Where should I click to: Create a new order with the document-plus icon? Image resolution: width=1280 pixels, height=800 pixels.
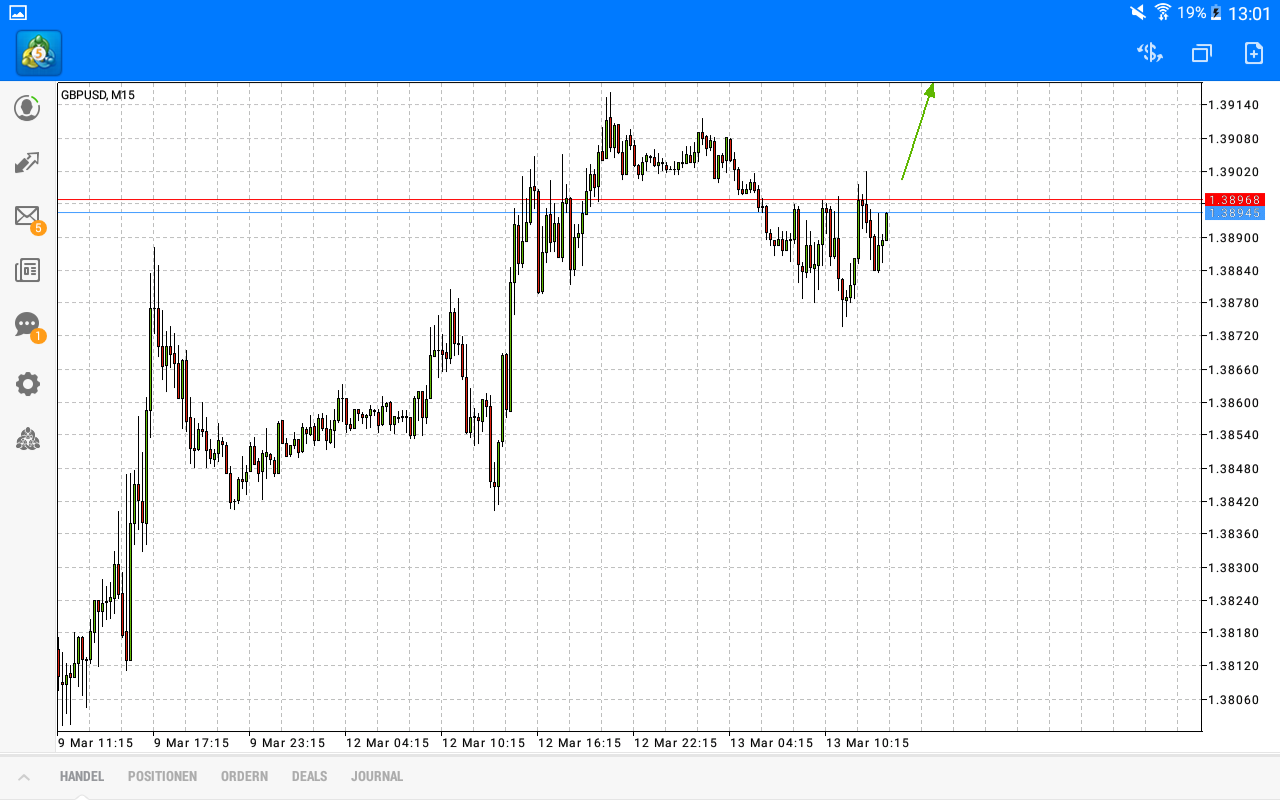click(x=1254, y=52)
